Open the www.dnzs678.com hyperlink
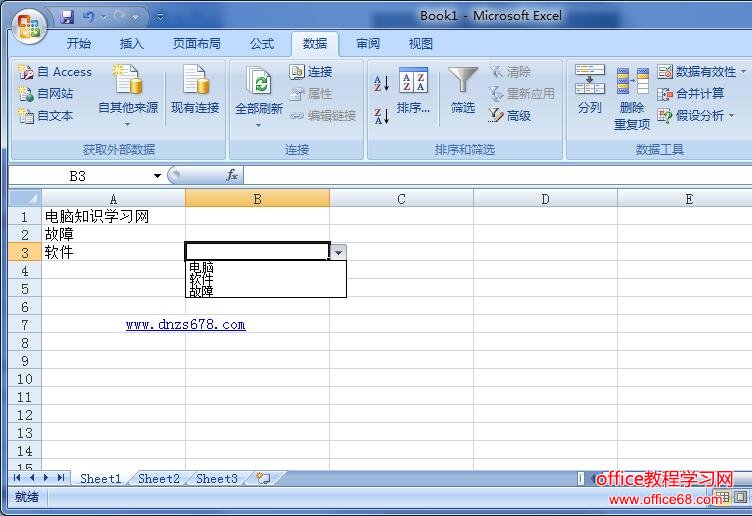This screenshot has width=752, height=516. point(186,325)
